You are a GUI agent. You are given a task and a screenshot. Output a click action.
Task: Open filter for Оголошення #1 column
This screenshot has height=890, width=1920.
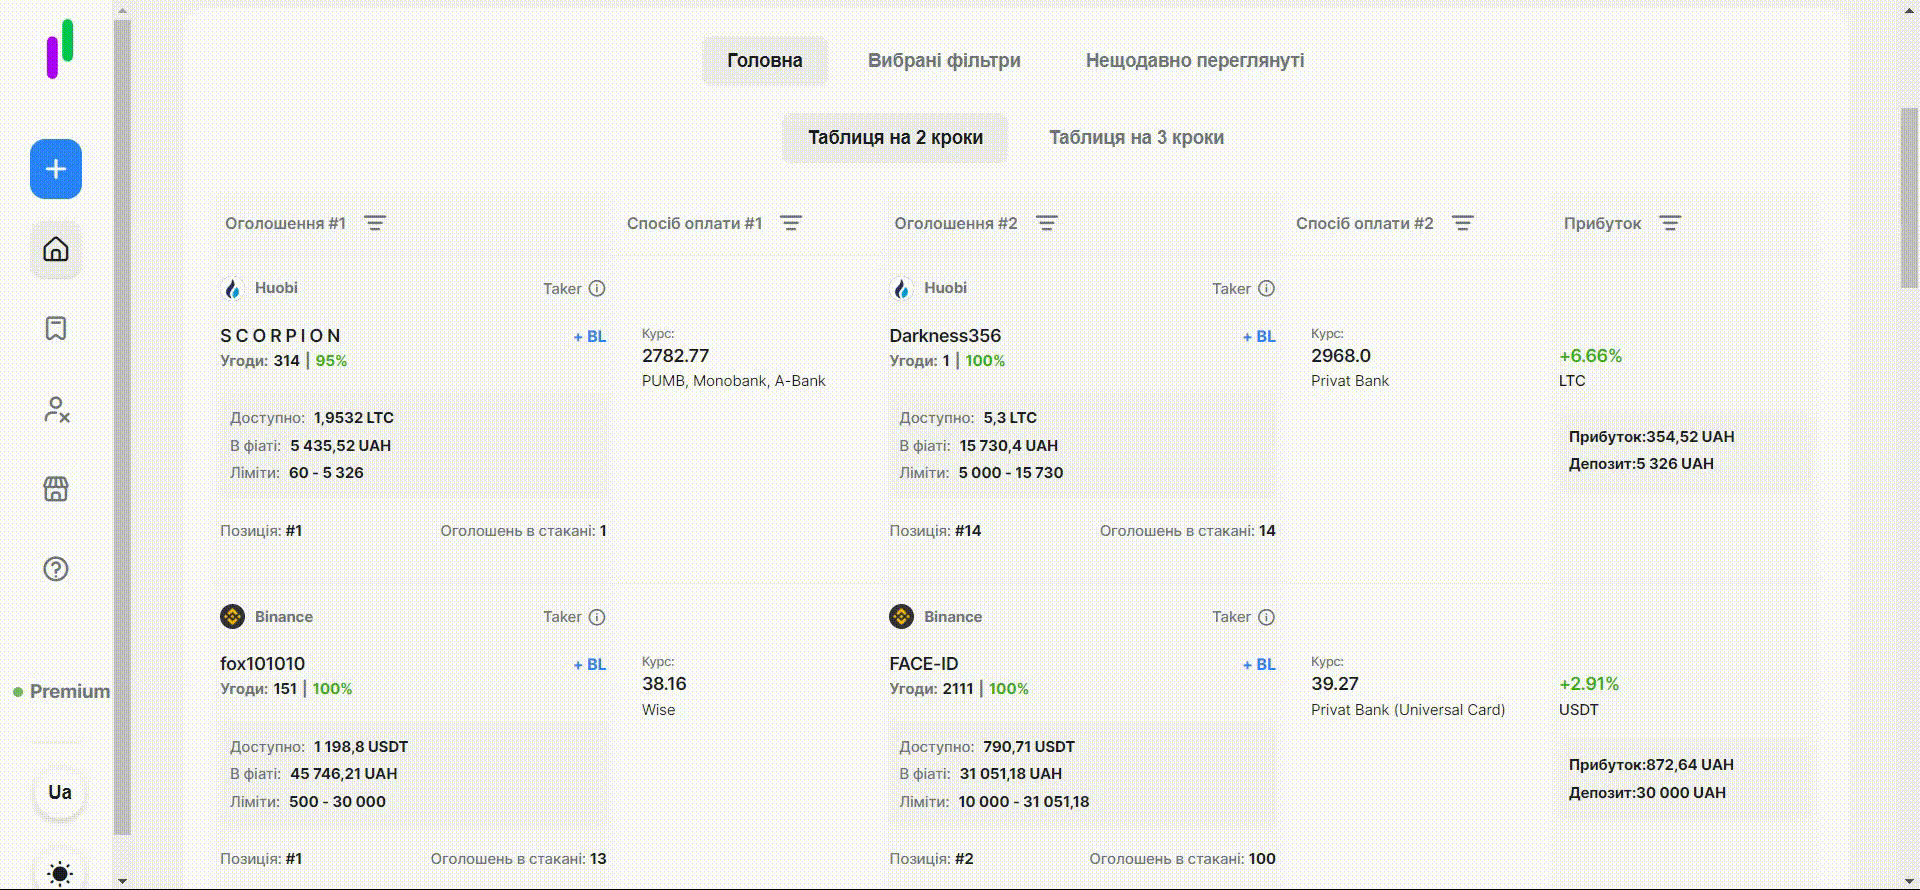pos(375,223)
